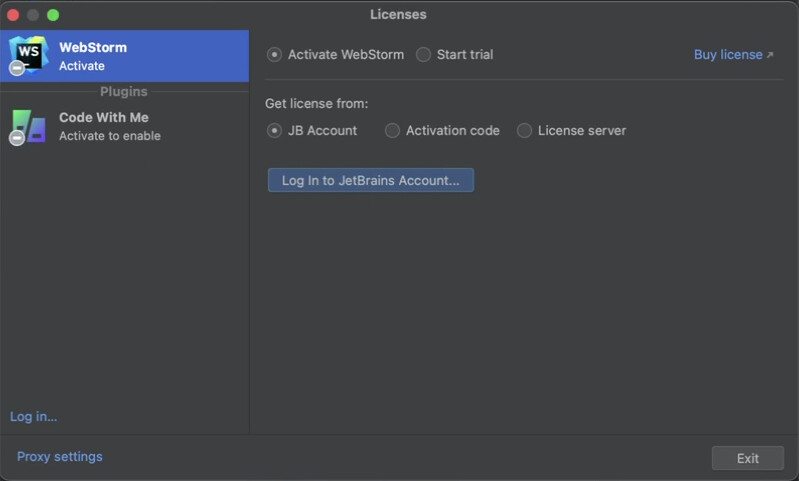The height and width of the screenshot is (481, 799).
Task: Click the red macOS close window button
Action: coord(13,15)
